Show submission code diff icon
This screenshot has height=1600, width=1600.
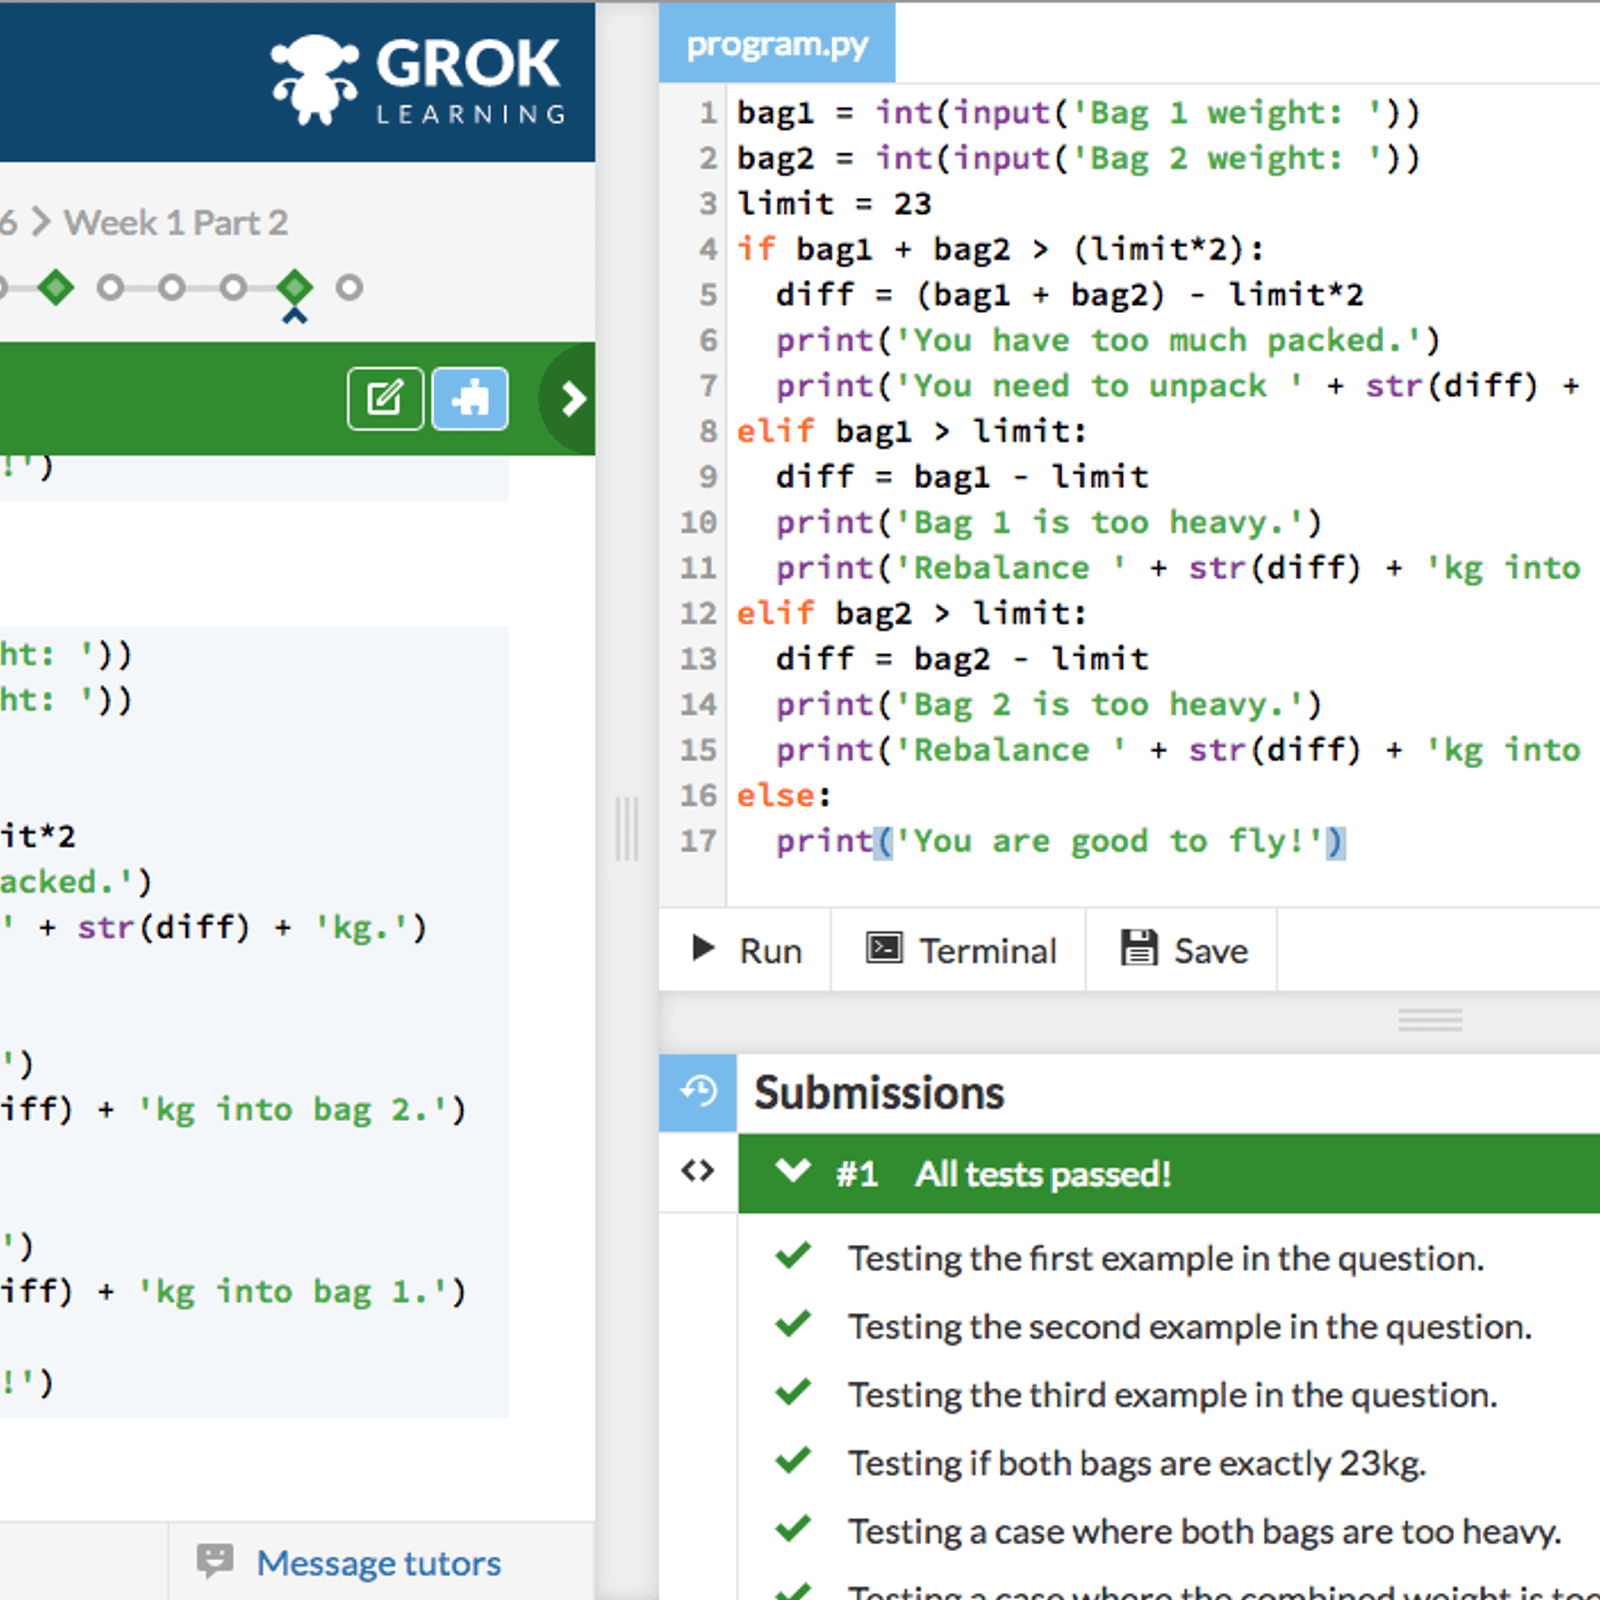click(698, 1171)
